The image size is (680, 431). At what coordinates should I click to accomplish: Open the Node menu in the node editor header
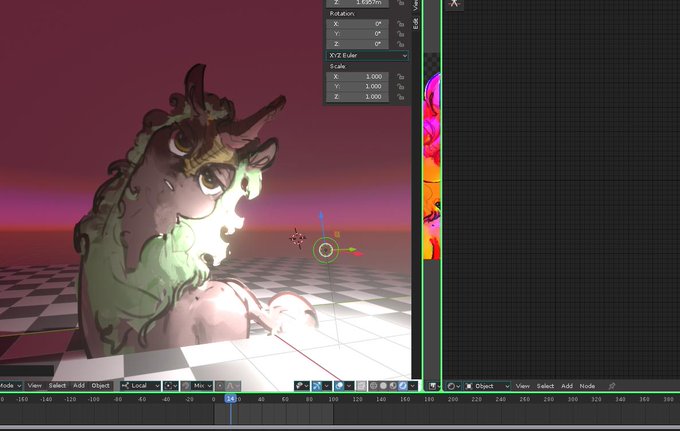[587, 386]
